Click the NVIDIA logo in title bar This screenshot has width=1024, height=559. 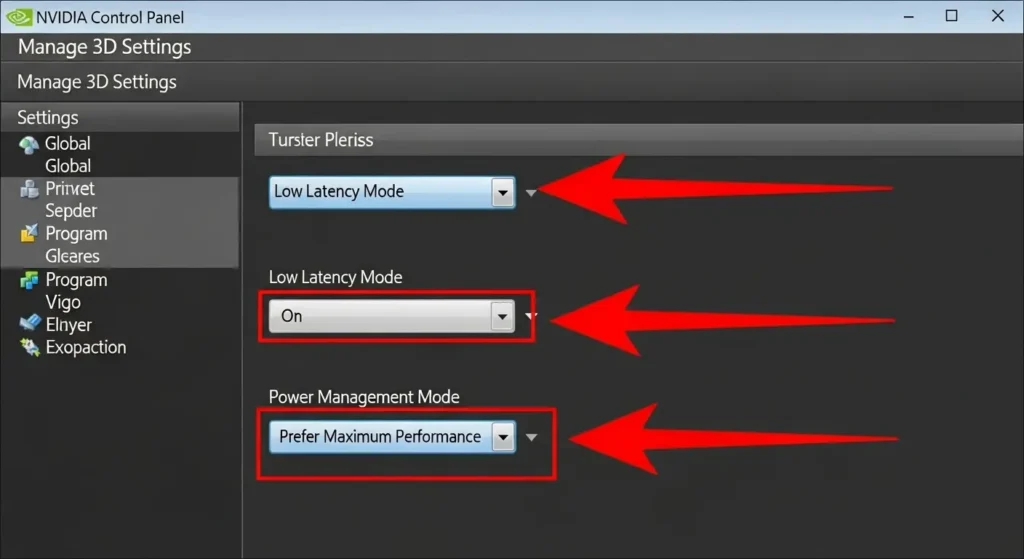point(18,17)
